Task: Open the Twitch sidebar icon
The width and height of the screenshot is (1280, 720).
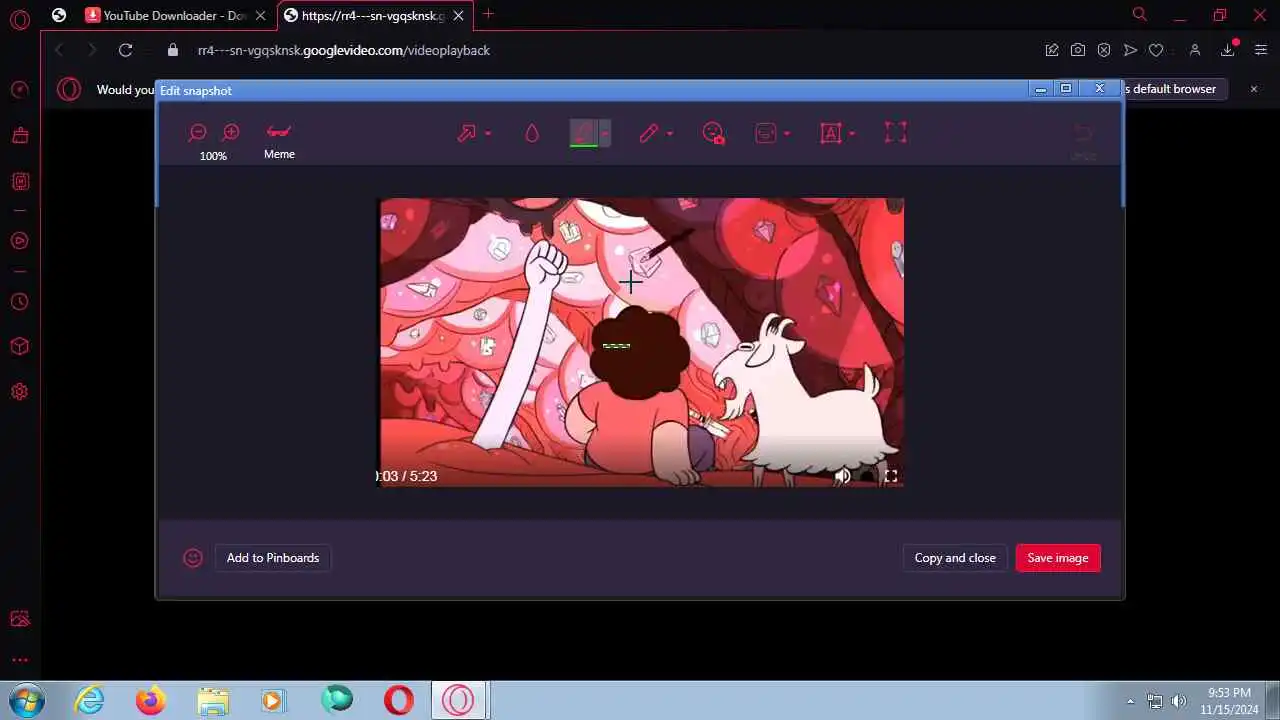Action: pyautogui.click(x=19, y=181)
